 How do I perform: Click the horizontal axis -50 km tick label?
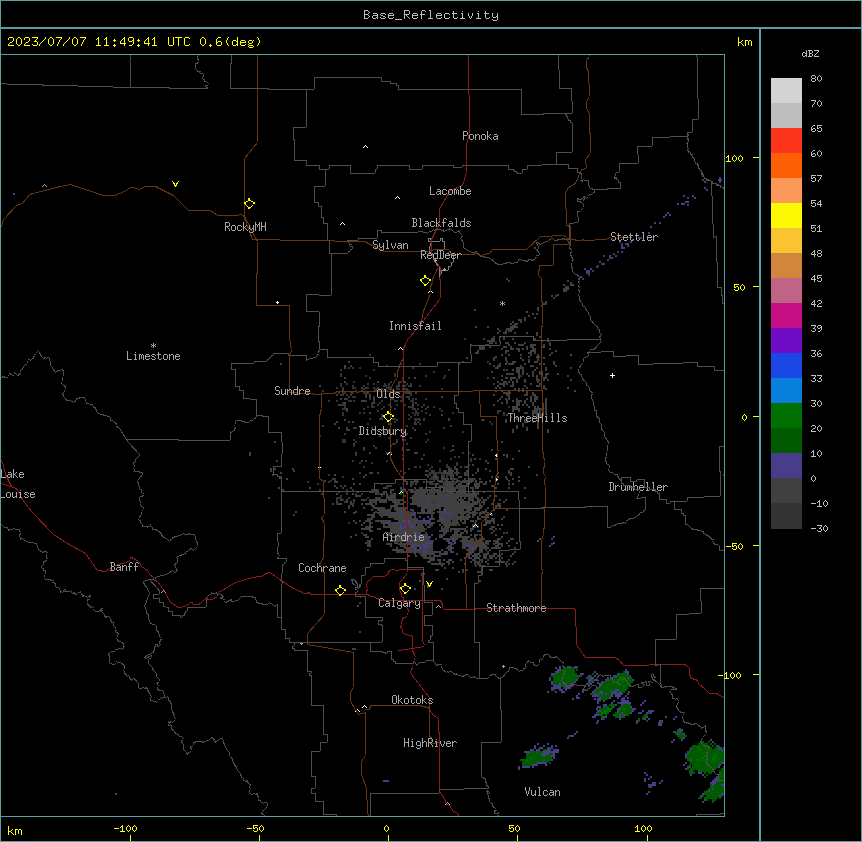point(255,828)
